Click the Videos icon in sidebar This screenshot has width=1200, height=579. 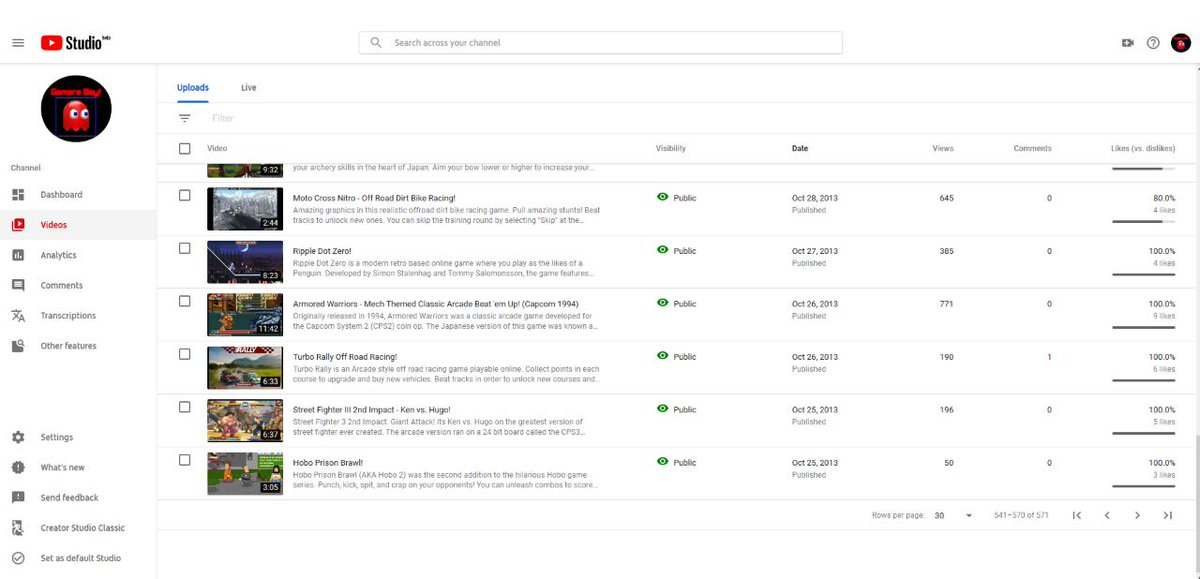18,225
